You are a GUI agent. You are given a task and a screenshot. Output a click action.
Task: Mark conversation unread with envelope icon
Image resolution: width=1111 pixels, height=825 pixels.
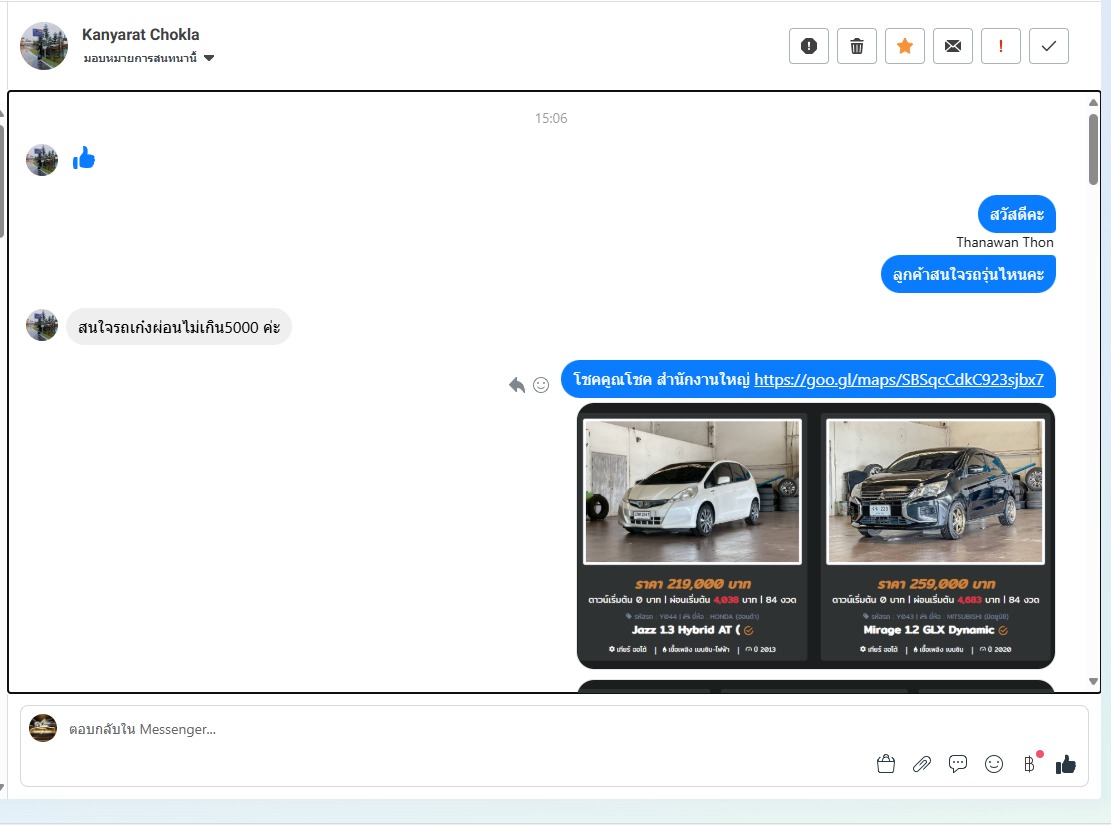(953, 46)
